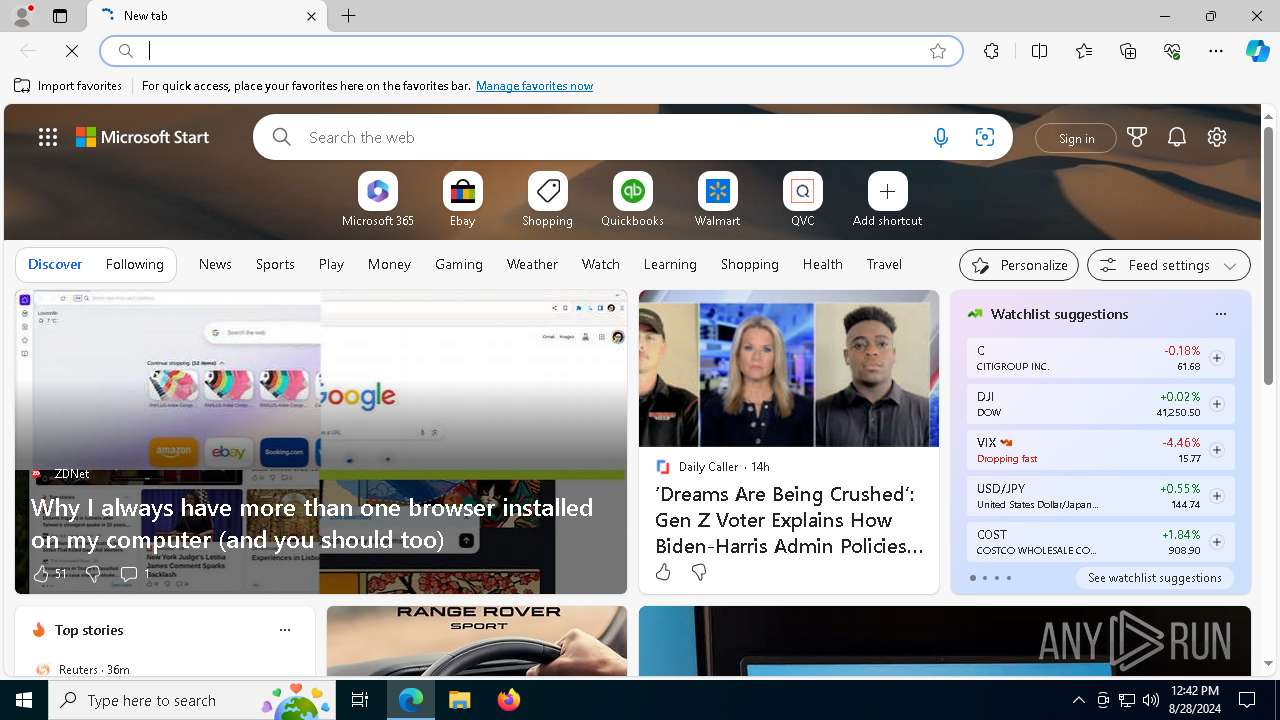1280x720 pixels.
Task: Like the ZDNet browser article
Action: (41, 574)
